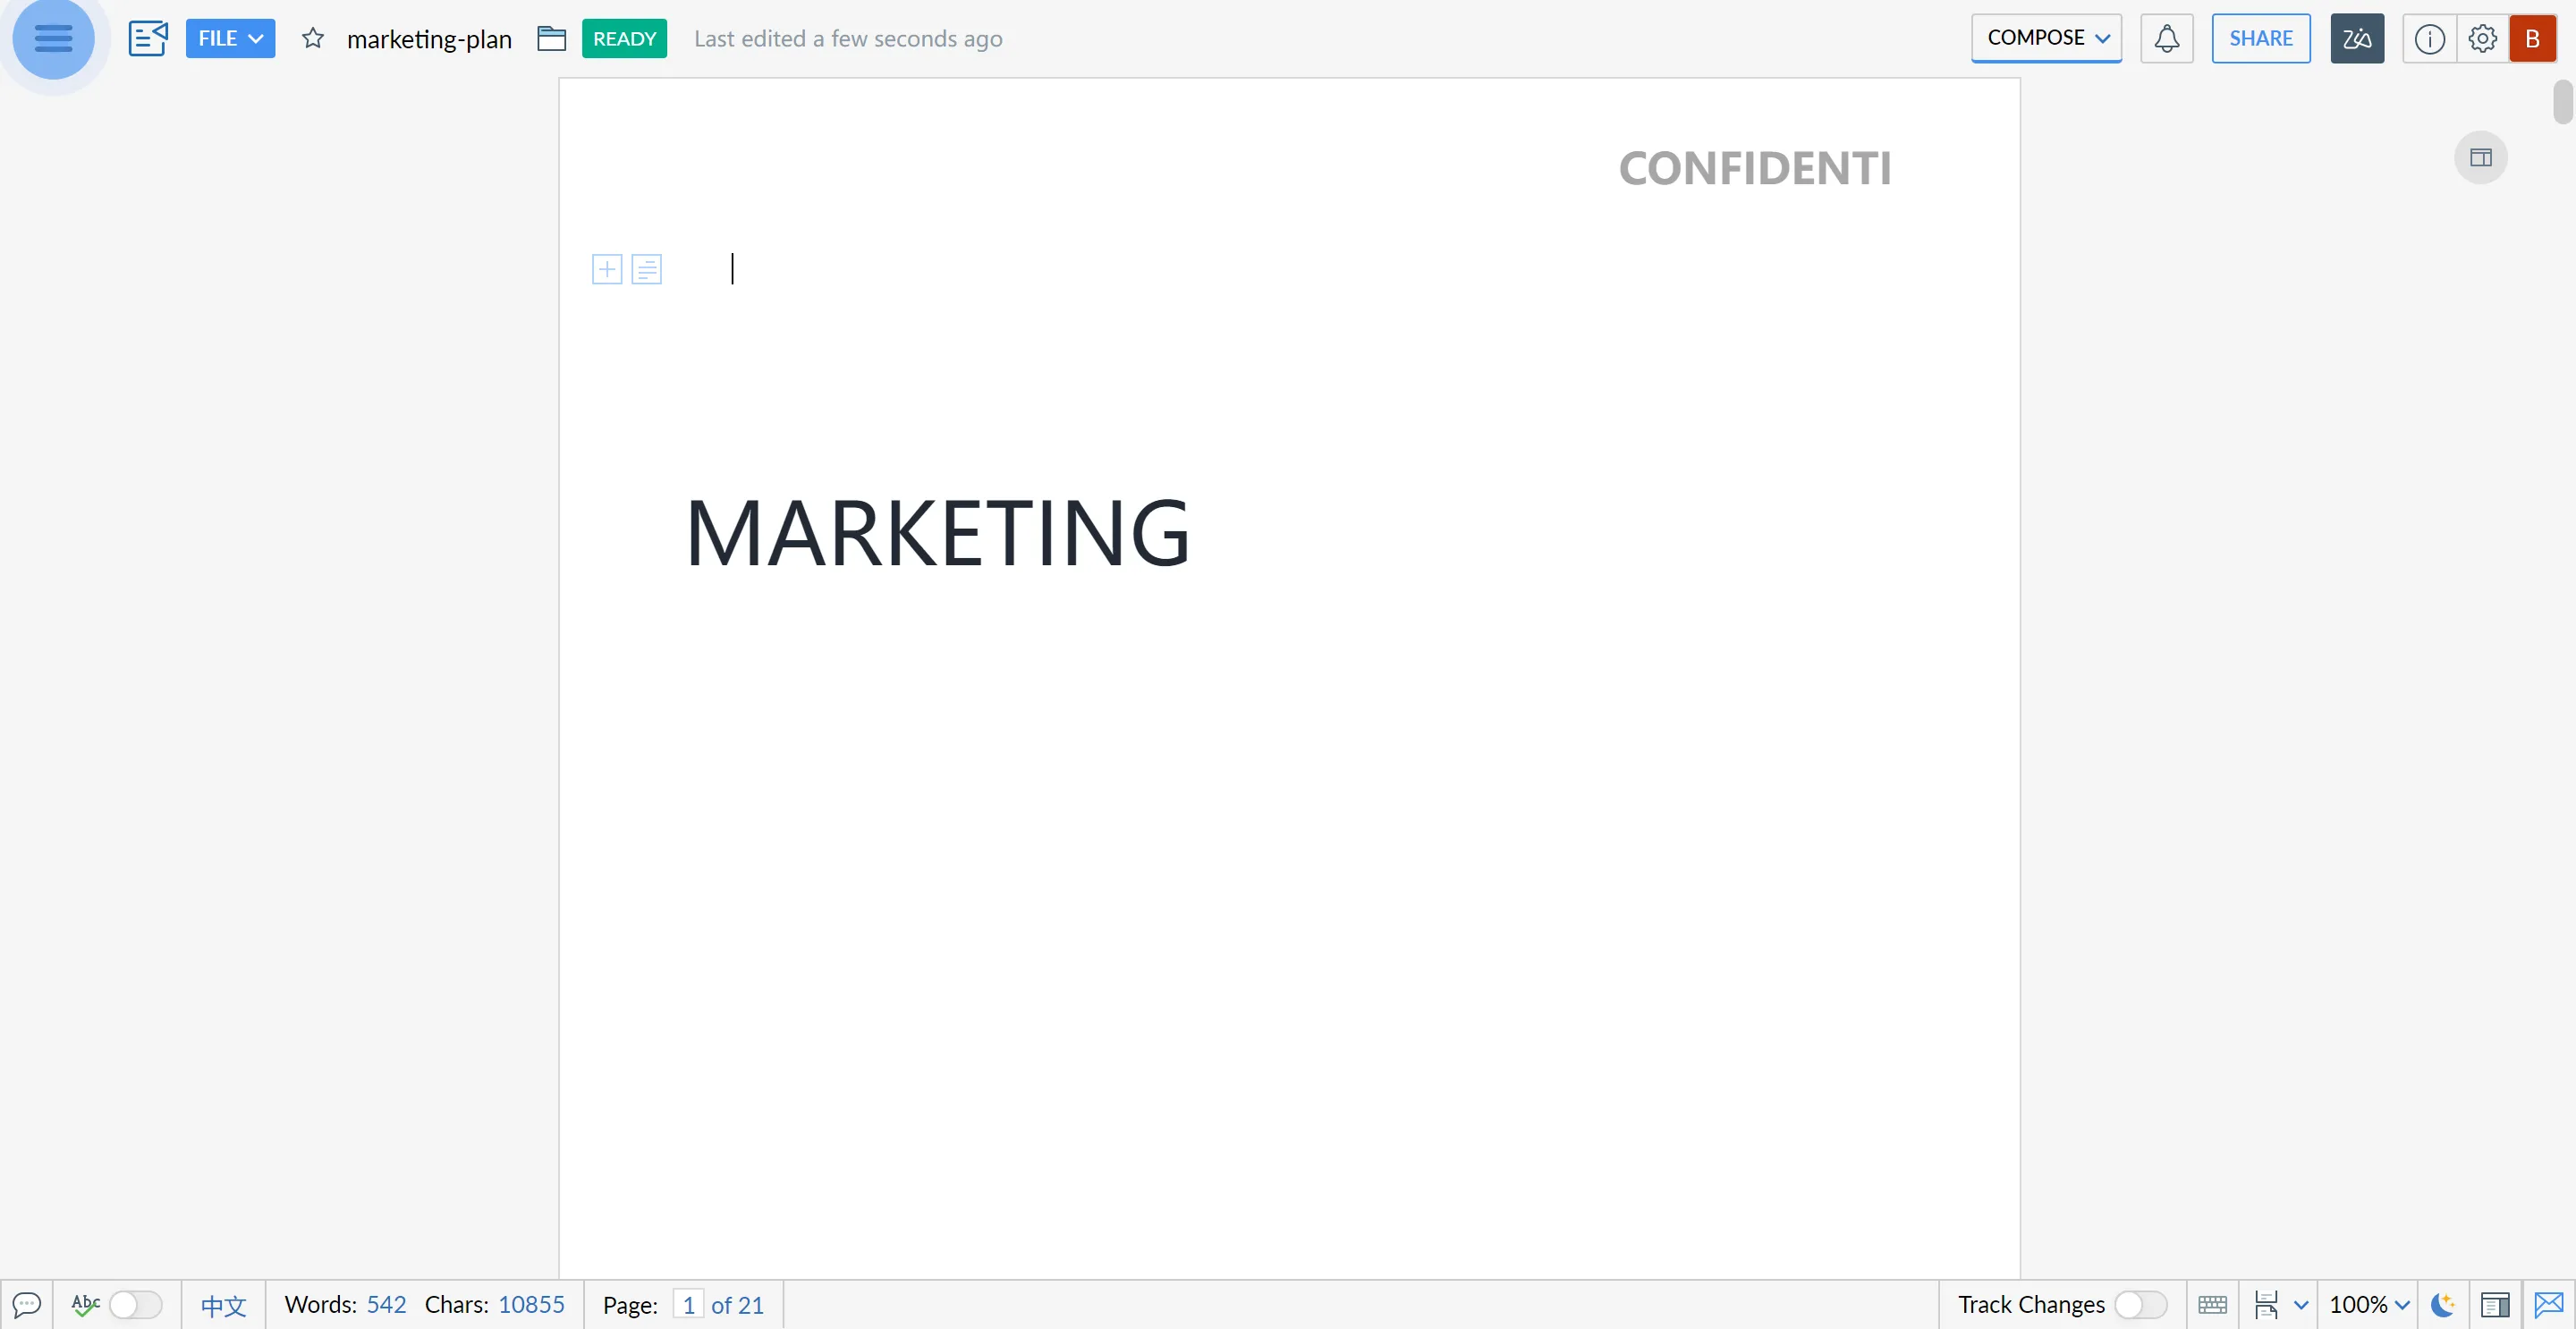2576x1329 pixels.
Task: Click page number input field
Action: click(x=690, y=1305)
